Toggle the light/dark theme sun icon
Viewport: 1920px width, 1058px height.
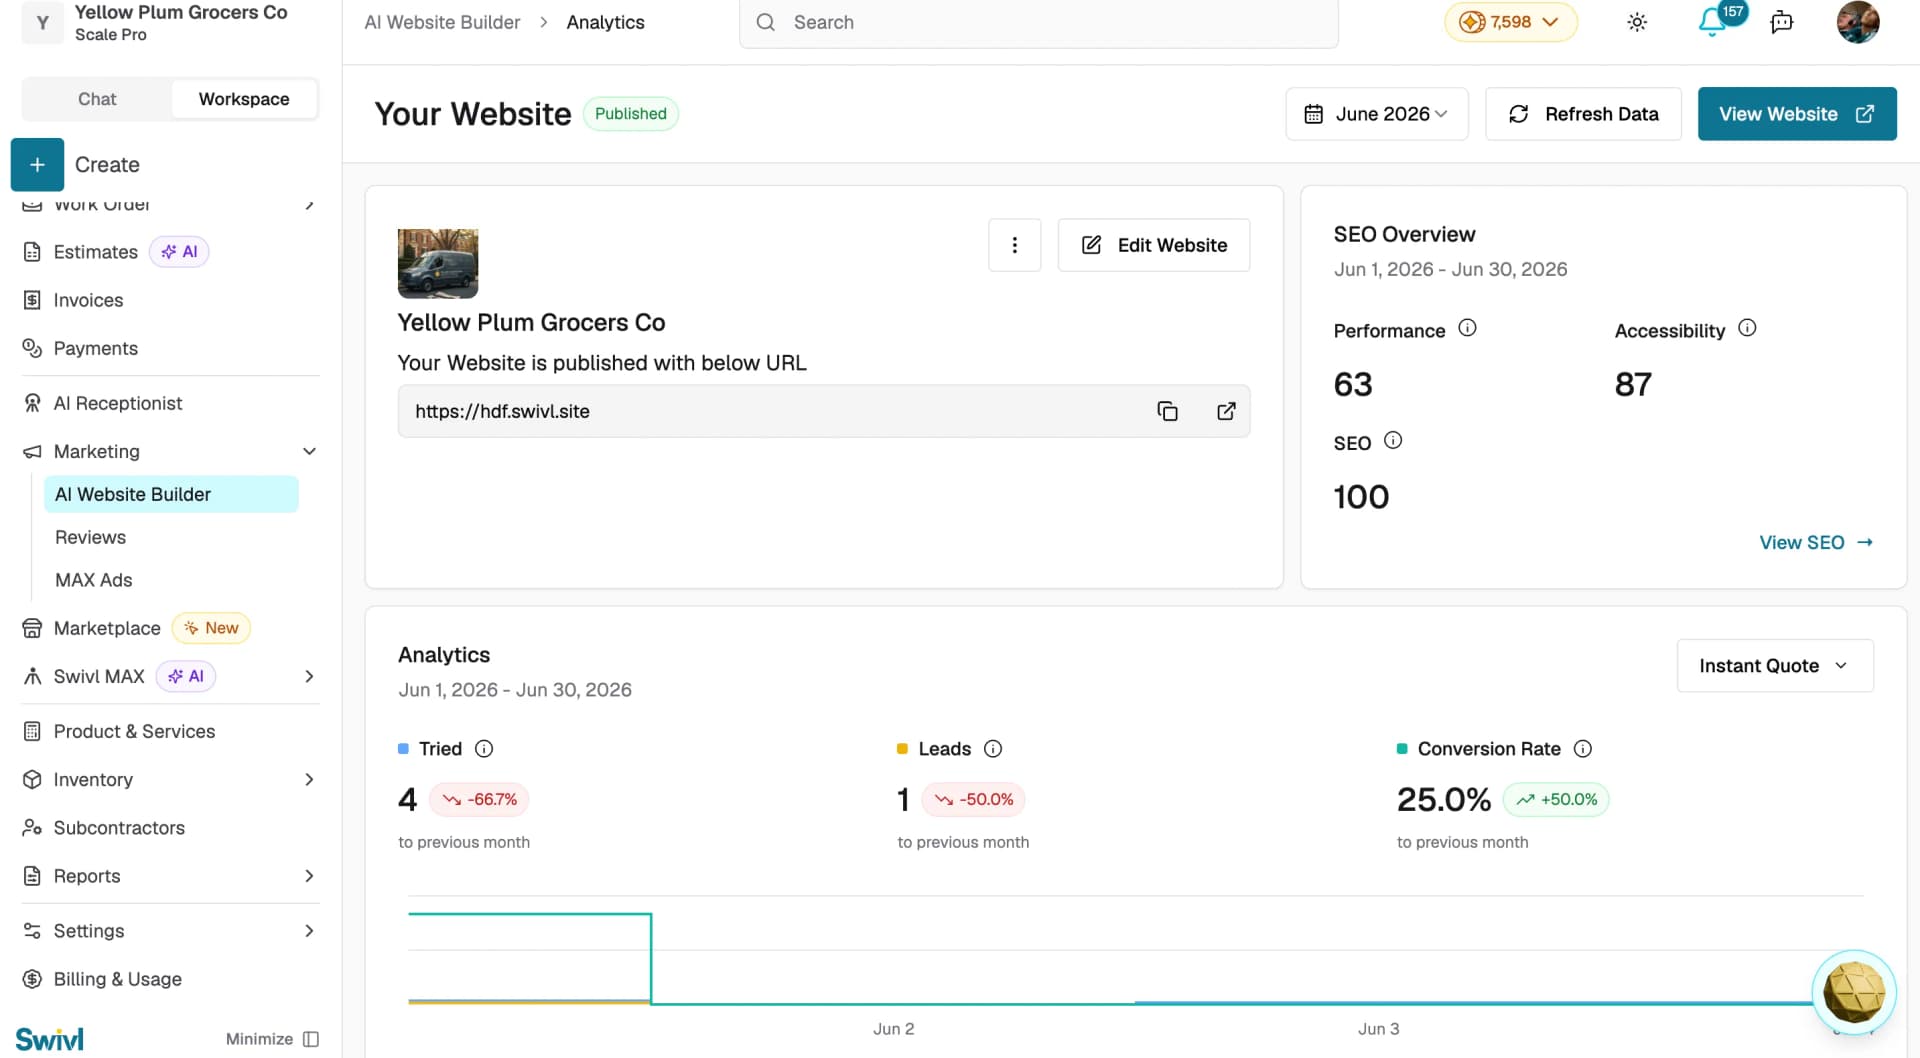coord(1637,22)
